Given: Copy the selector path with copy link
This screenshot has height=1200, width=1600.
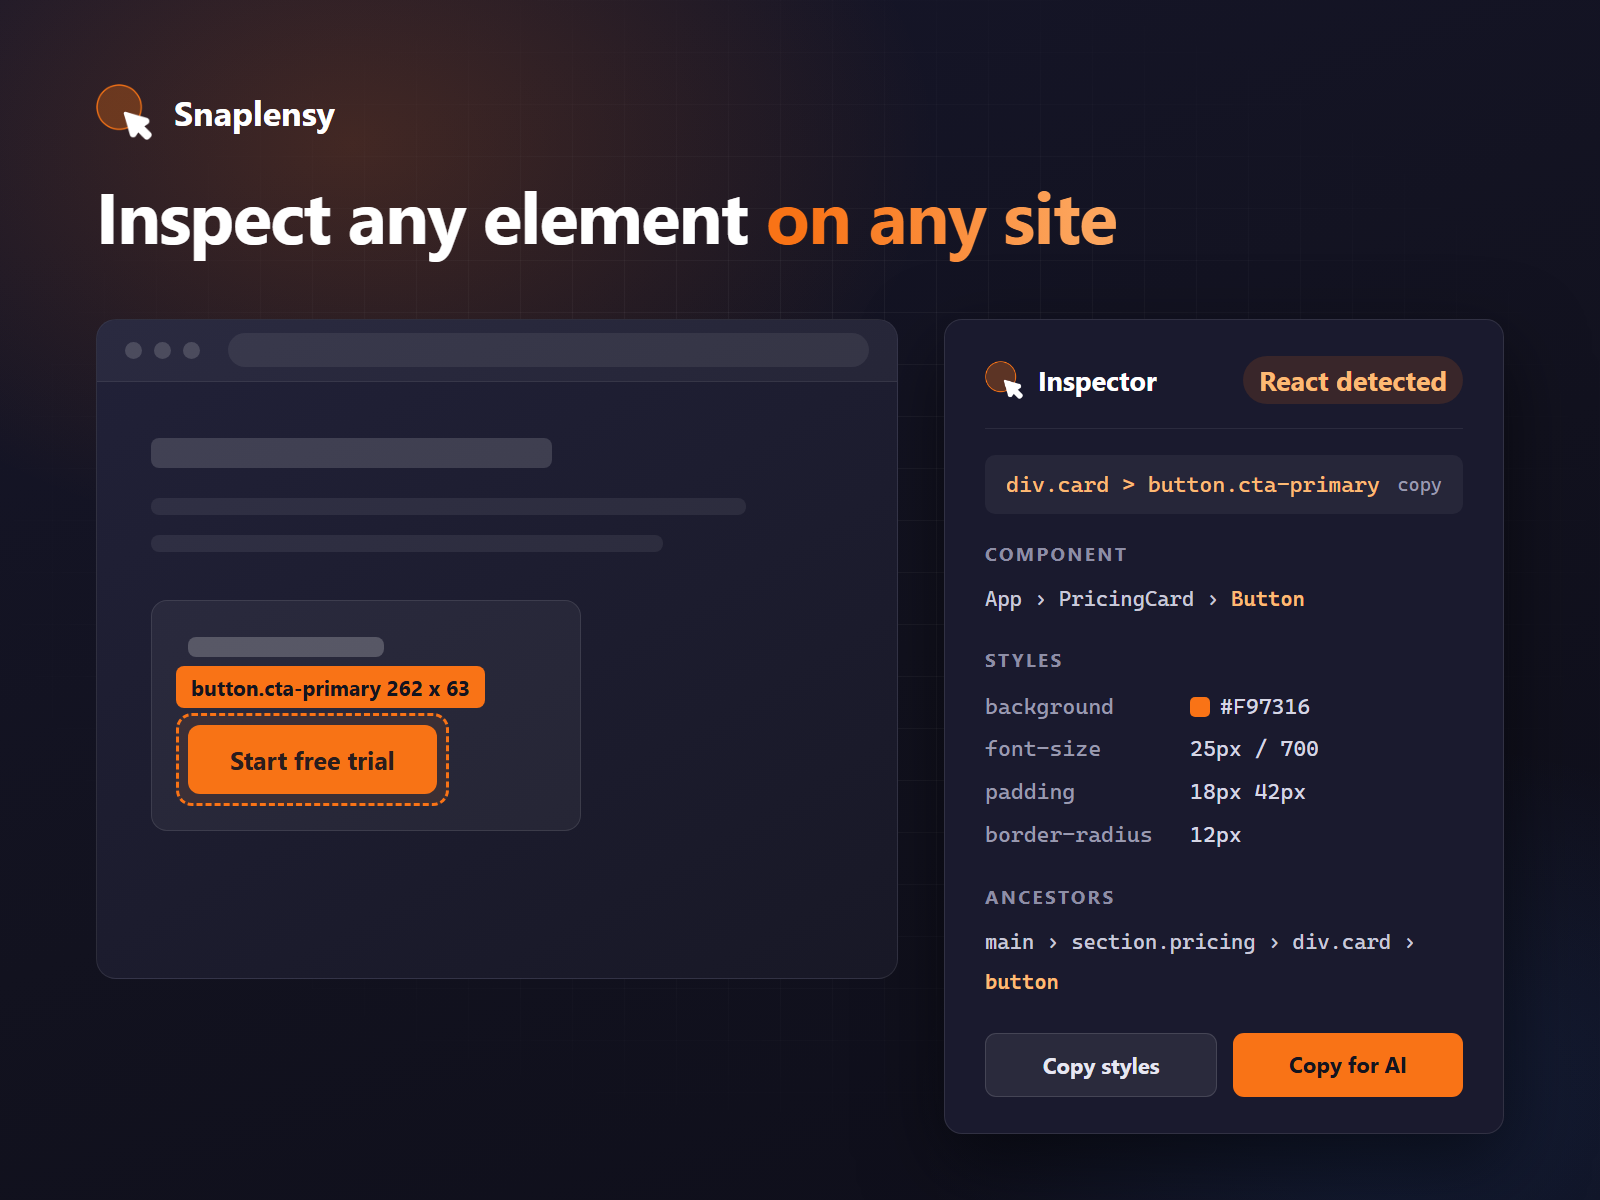Looking at the screenshot, I should click(x=1419, y=485).
